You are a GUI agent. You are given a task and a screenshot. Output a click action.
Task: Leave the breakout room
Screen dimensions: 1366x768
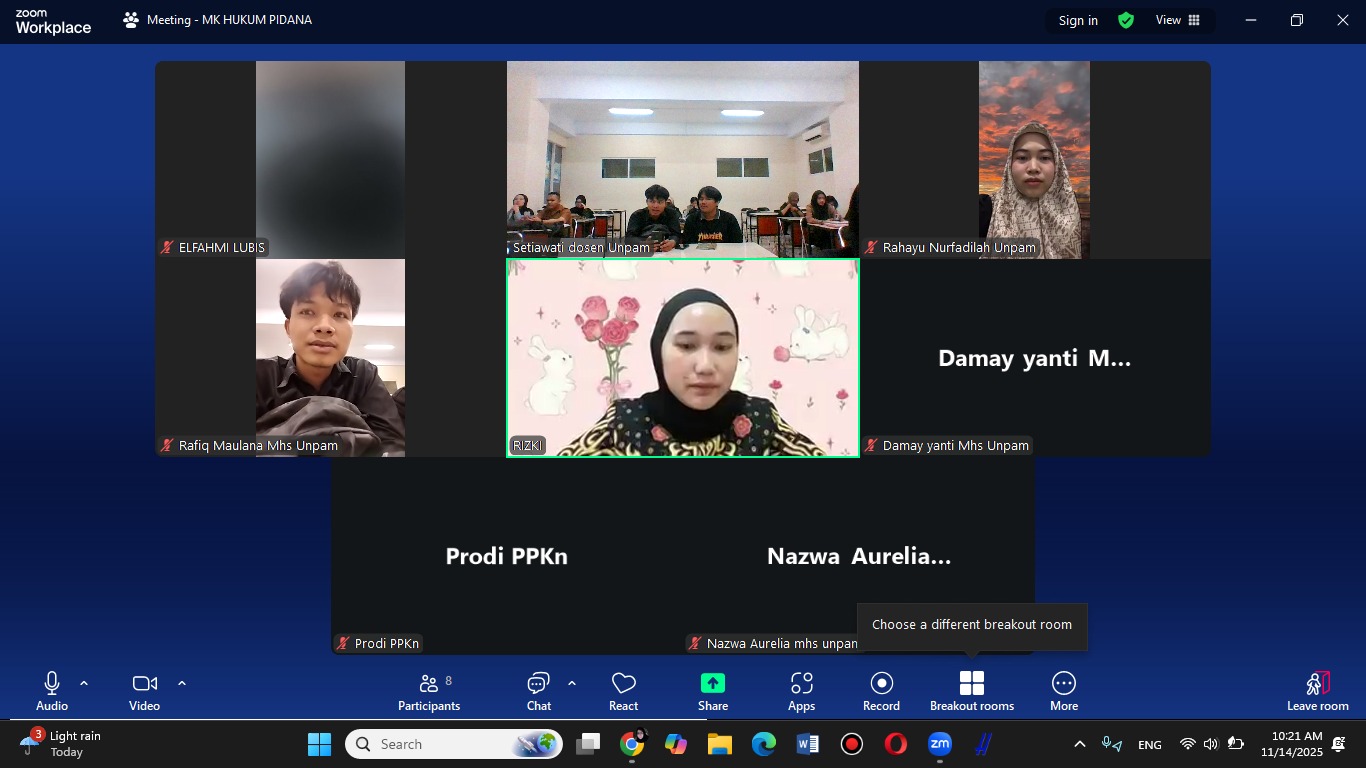[1317, 691]
